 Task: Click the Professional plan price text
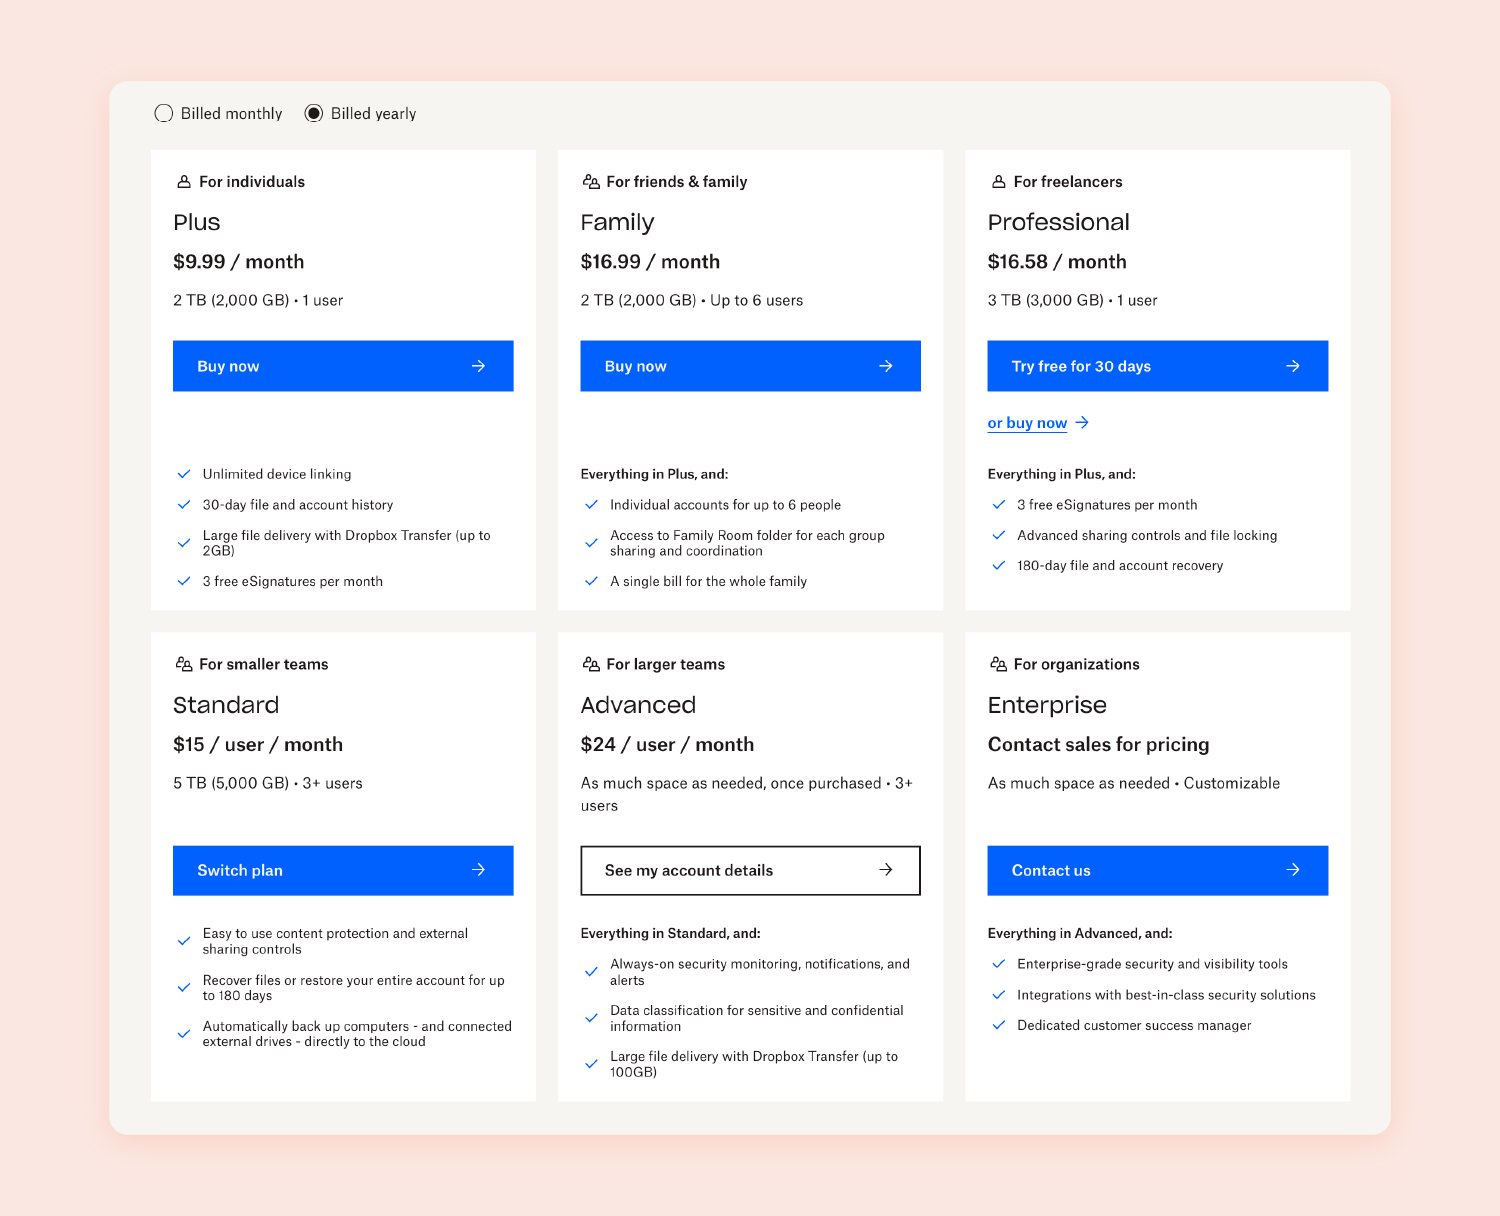pos(1057,261)
